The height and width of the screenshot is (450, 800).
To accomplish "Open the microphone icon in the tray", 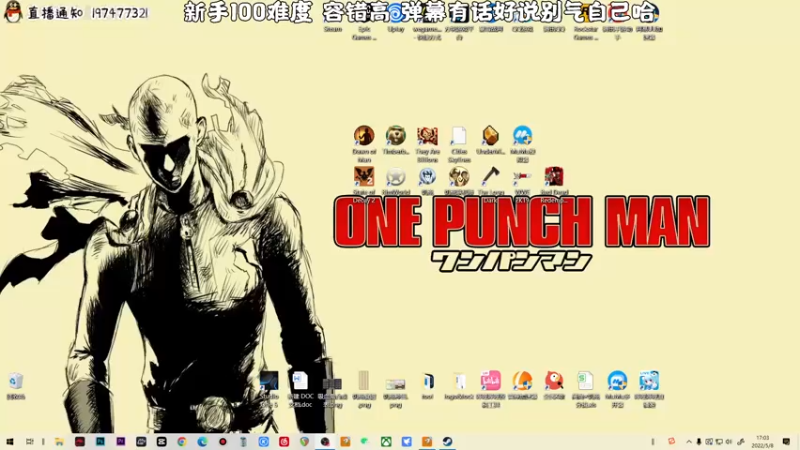I will pos(698,442).
